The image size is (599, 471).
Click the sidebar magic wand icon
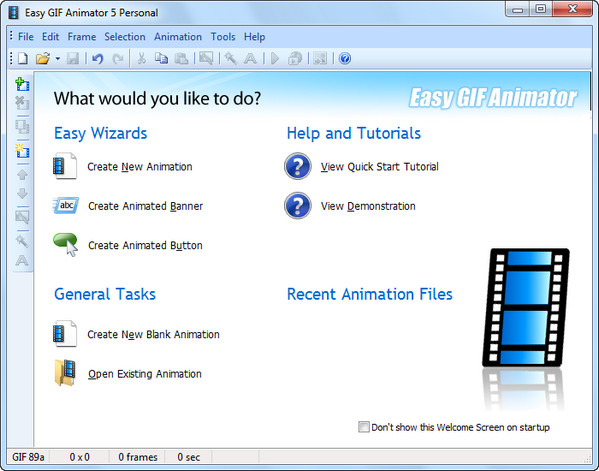pos(22,241)
